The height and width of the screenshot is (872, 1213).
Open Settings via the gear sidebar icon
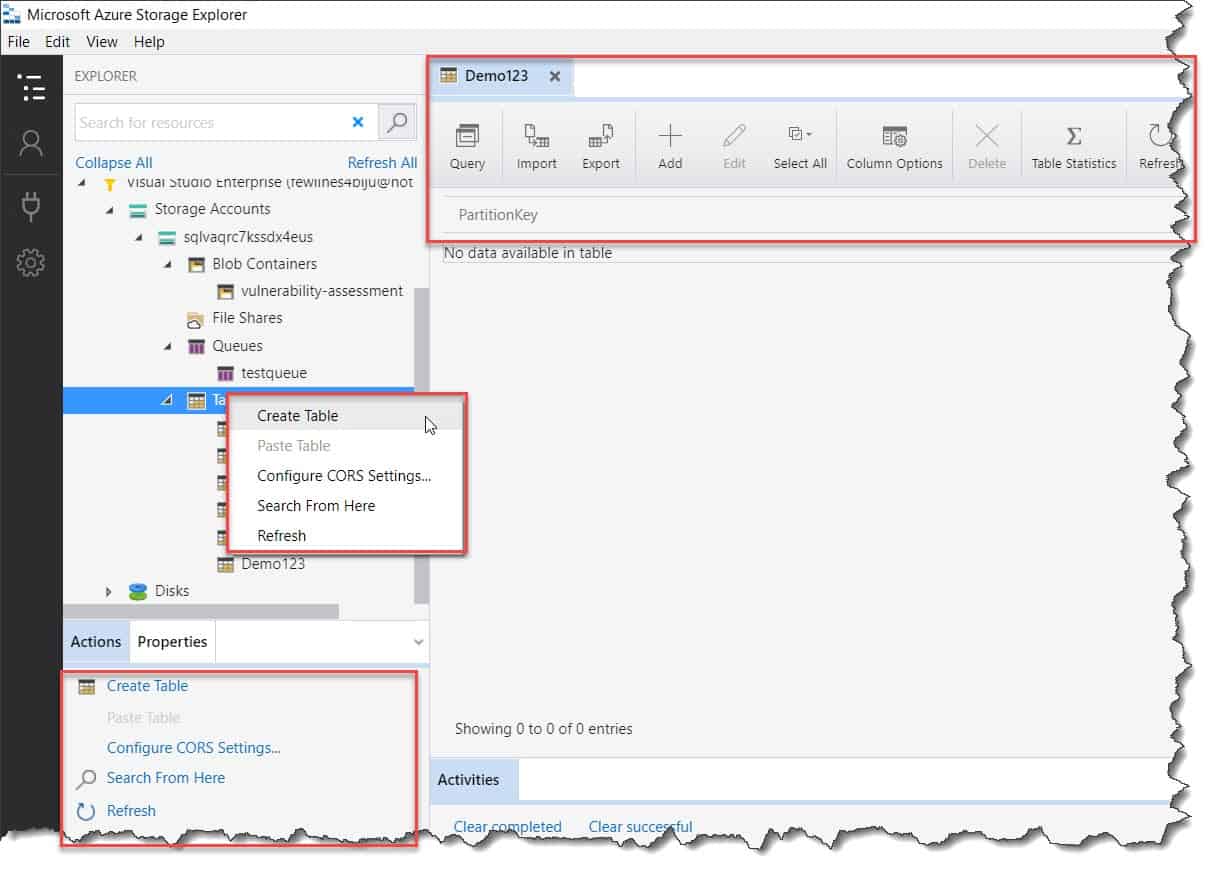(x=32, y=262)
